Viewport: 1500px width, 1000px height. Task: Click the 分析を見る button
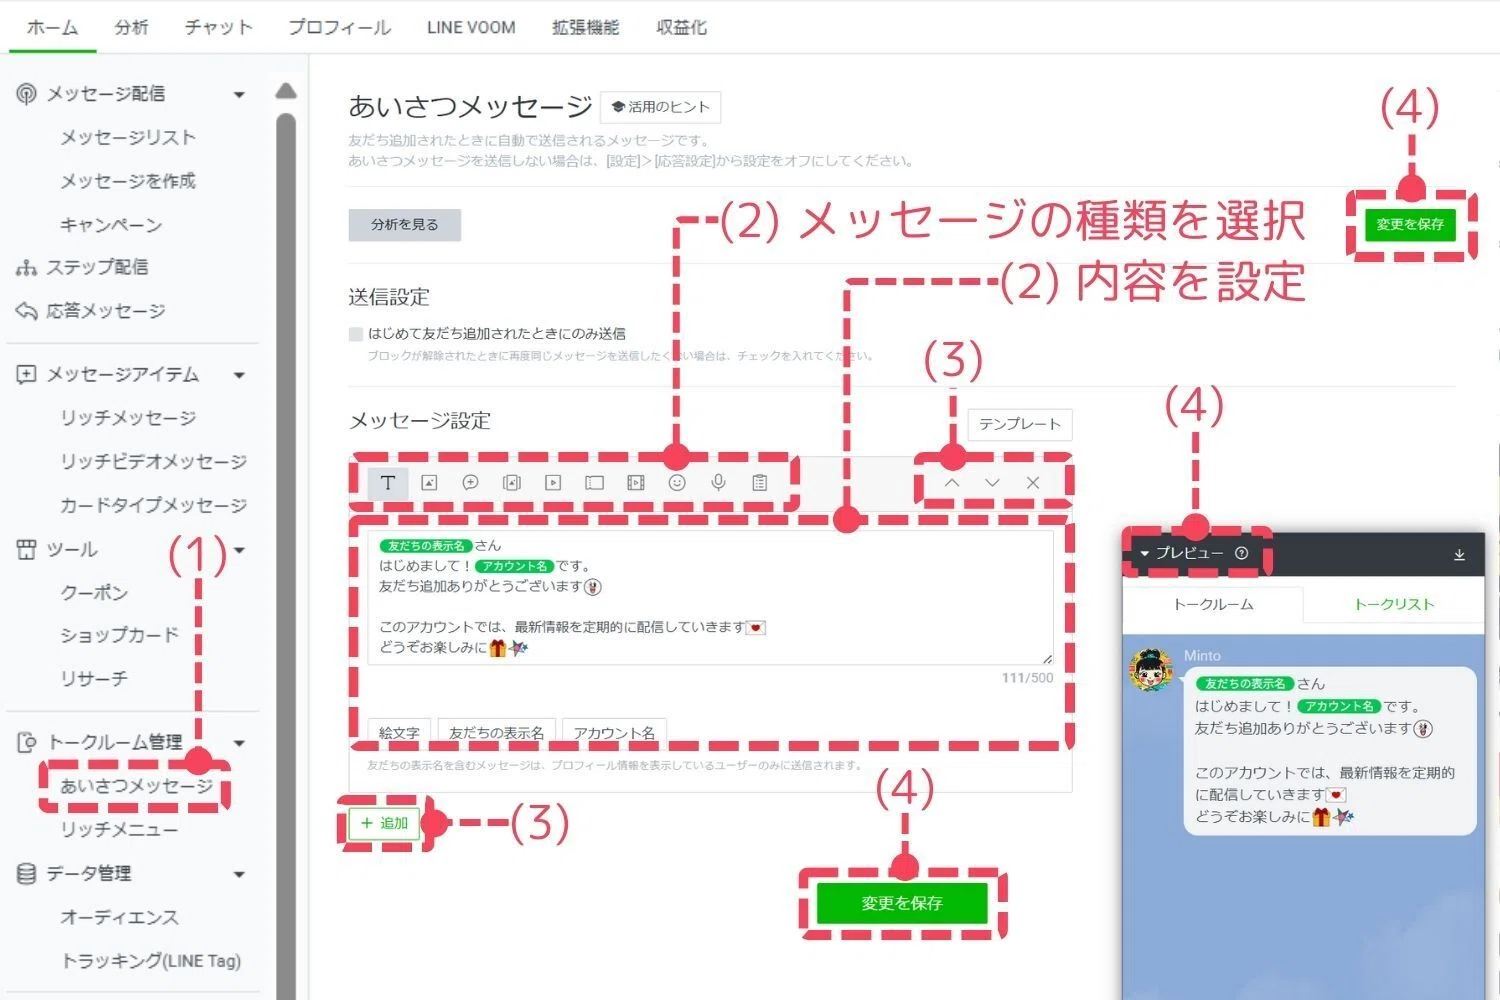click(405, 225)
